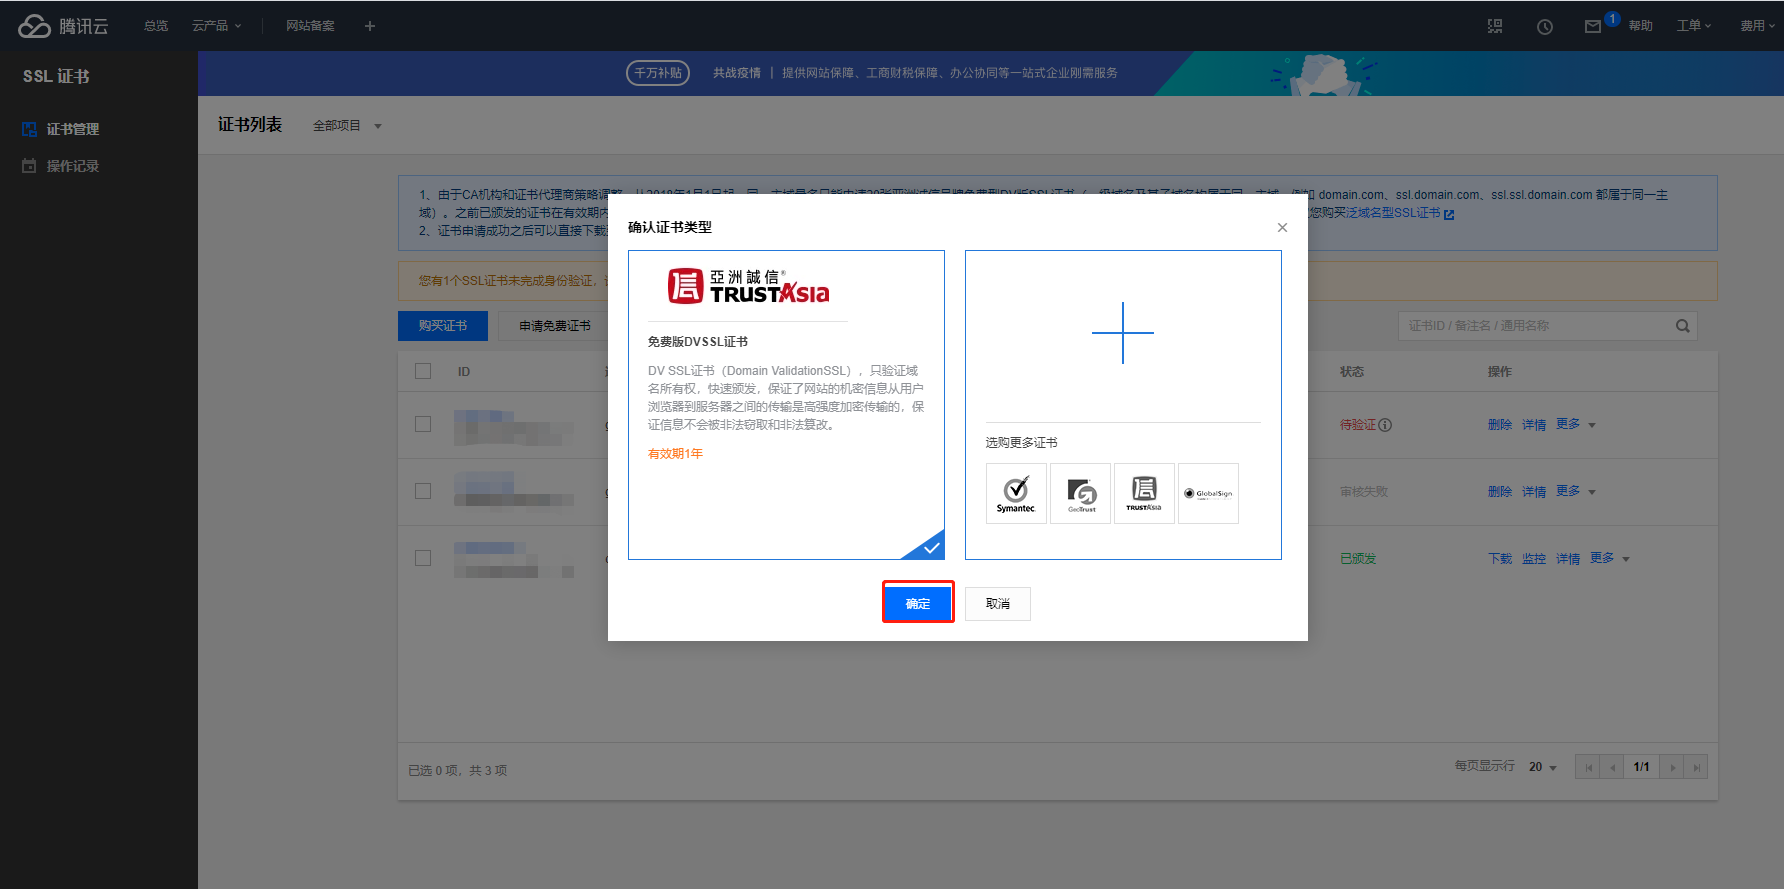
Task: Expand 更多 in the 审核失败 row
Action: [x=1576, y=491]
